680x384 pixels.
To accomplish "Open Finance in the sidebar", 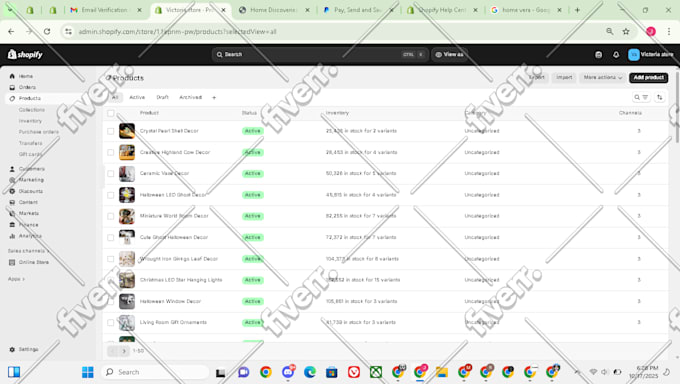I will click(x=28, y=225).
